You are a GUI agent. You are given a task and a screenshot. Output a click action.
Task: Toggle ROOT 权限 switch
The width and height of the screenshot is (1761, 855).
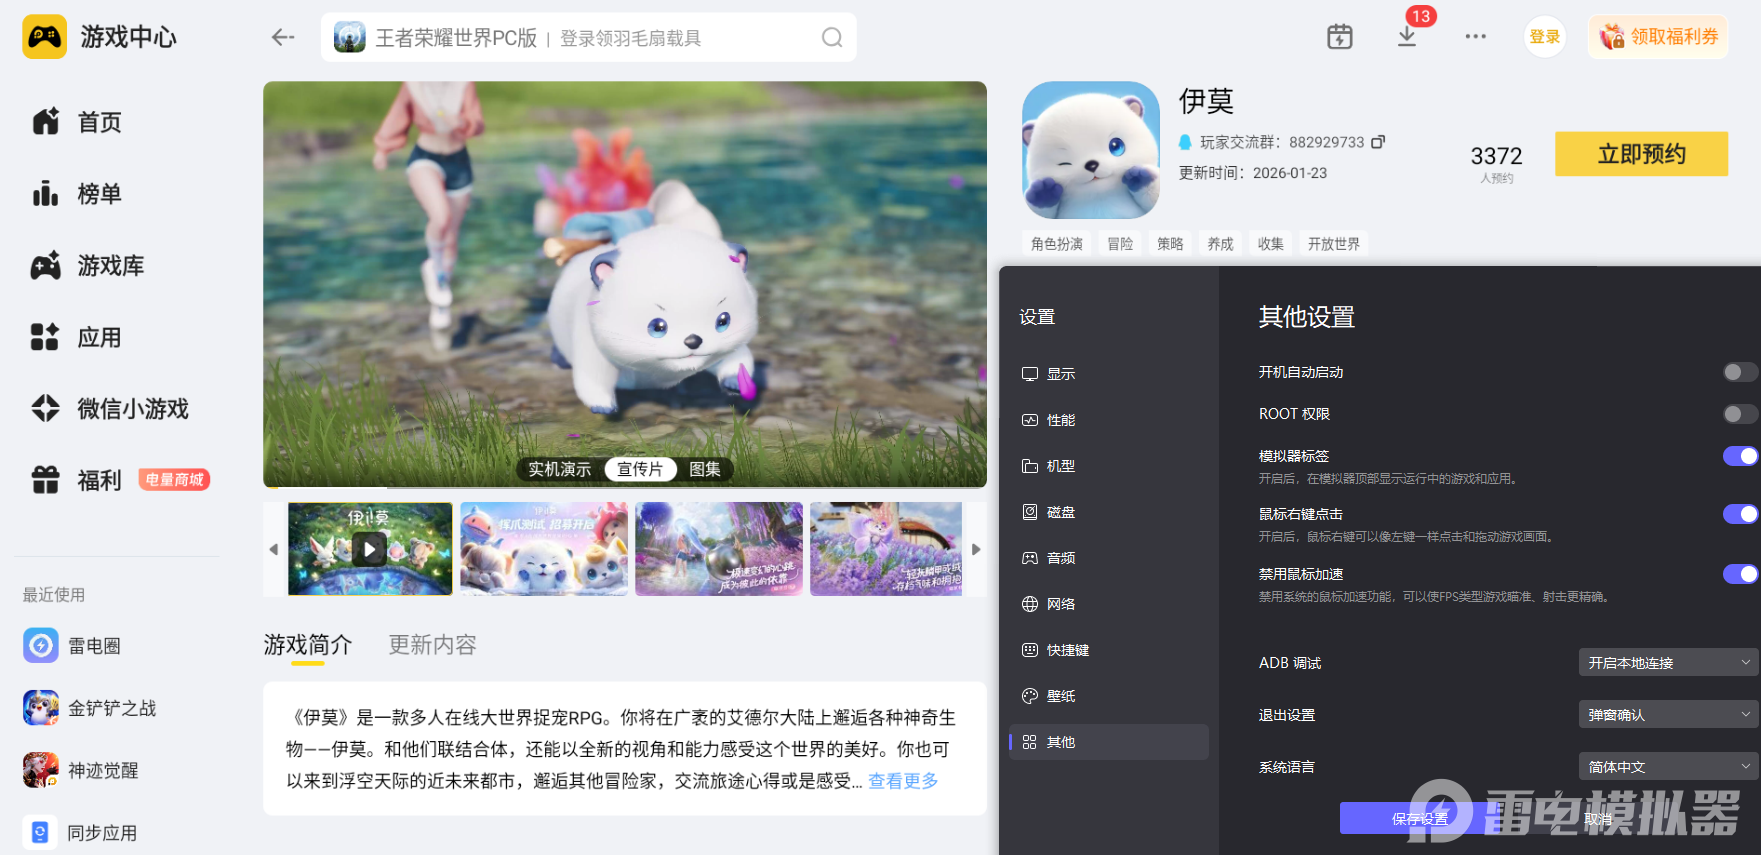point(1740,414)
